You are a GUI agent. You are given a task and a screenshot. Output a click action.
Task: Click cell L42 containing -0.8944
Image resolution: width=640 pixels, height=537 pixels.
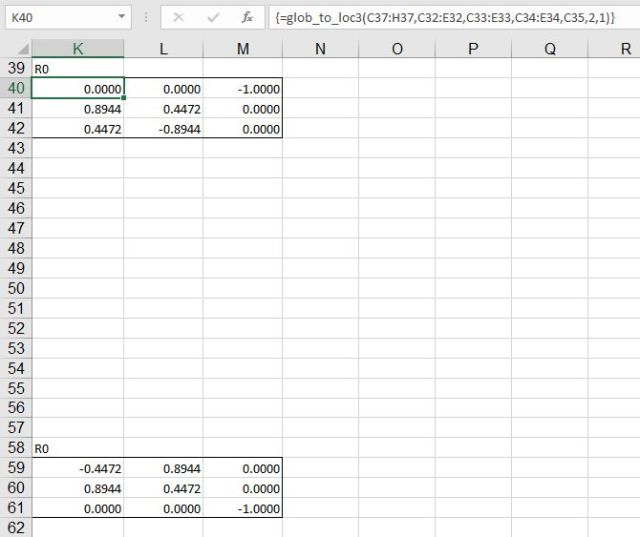pyautogui.click(x=163, y=128)
